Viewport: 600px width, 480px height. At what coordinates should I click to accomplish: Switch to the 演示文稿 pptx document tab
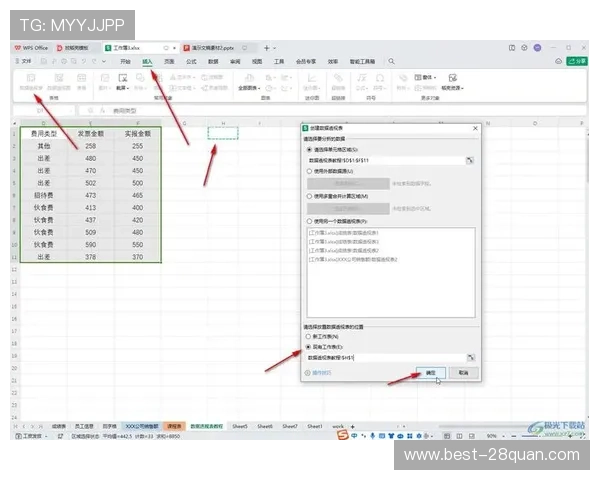click(214, 48)
